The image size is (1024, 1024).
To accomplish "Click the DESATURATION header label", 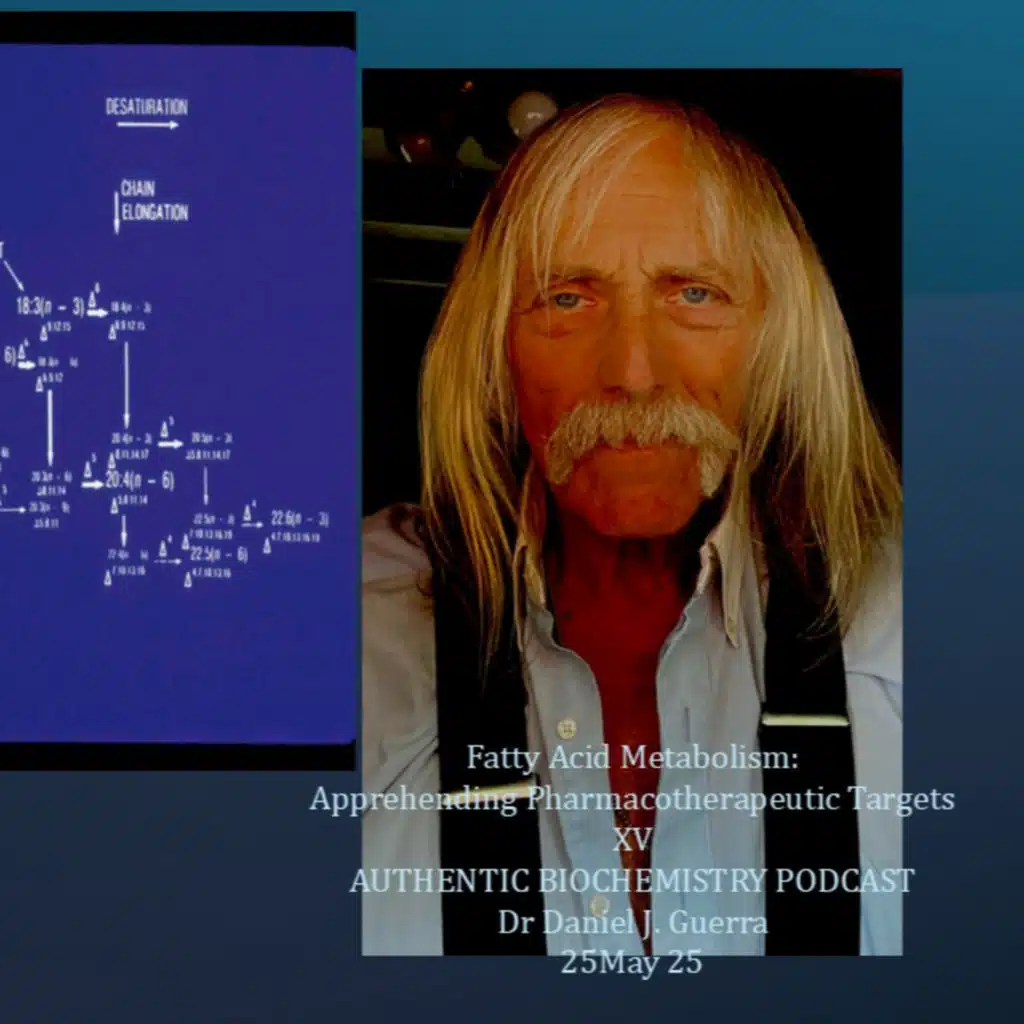I will tap(147, 104).
